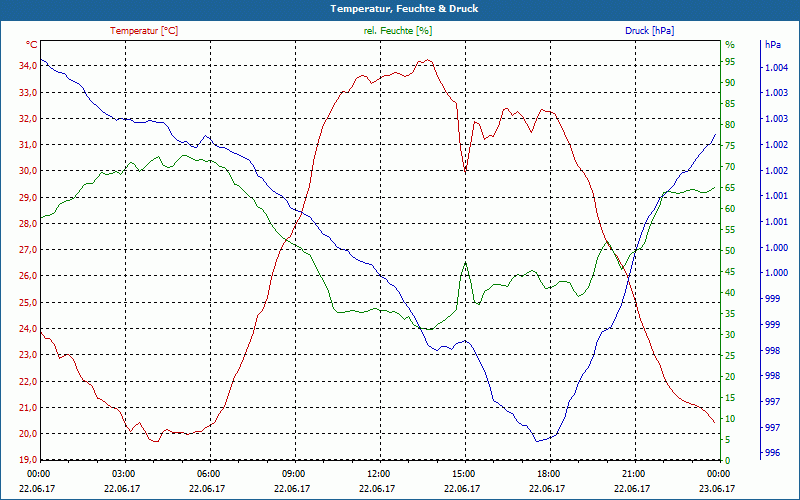
Task: Click humidity axis value '10'
Action: 730,419
